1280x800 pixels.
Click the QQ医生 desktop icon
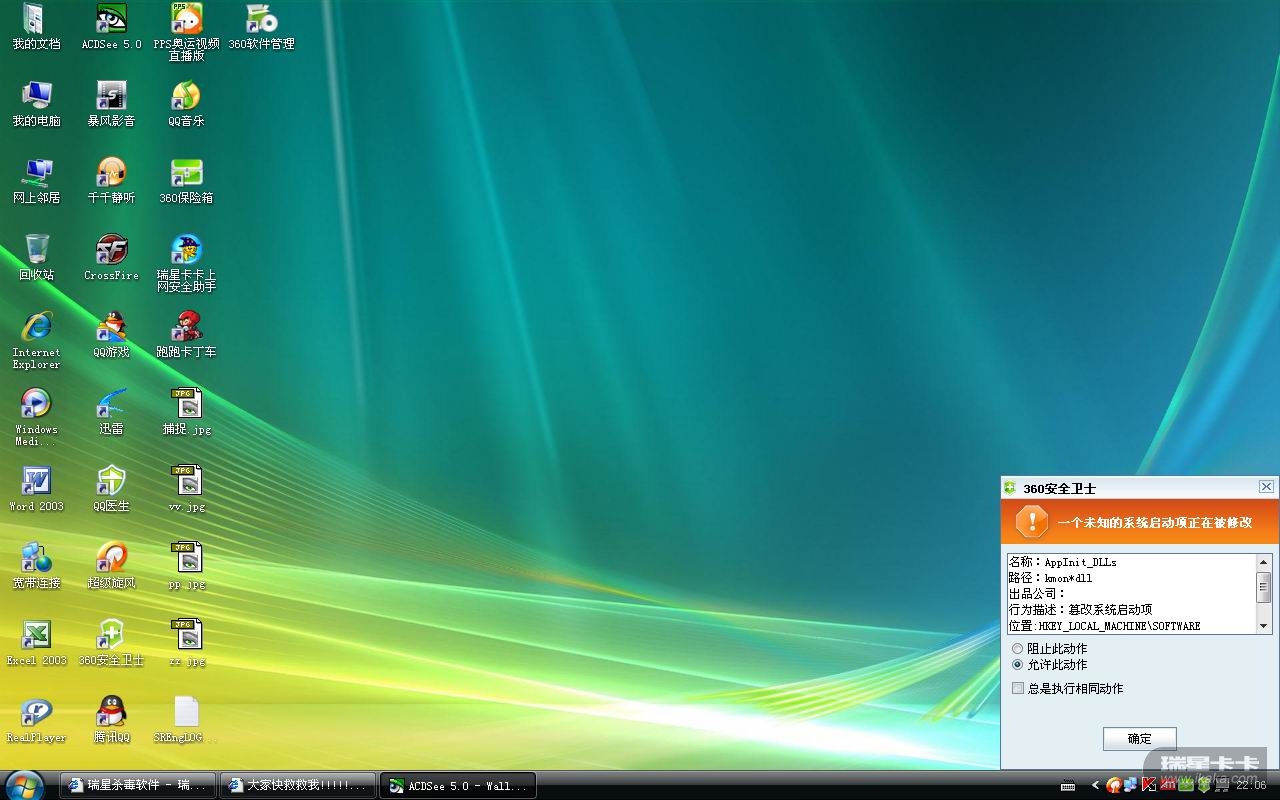111,489
